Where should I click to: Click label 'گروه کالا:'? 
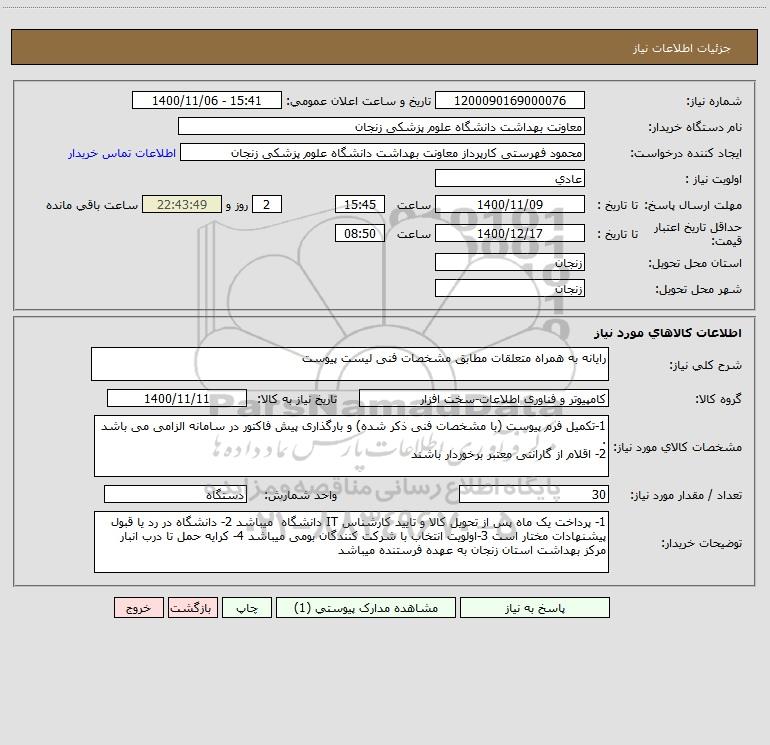point(718,399)
